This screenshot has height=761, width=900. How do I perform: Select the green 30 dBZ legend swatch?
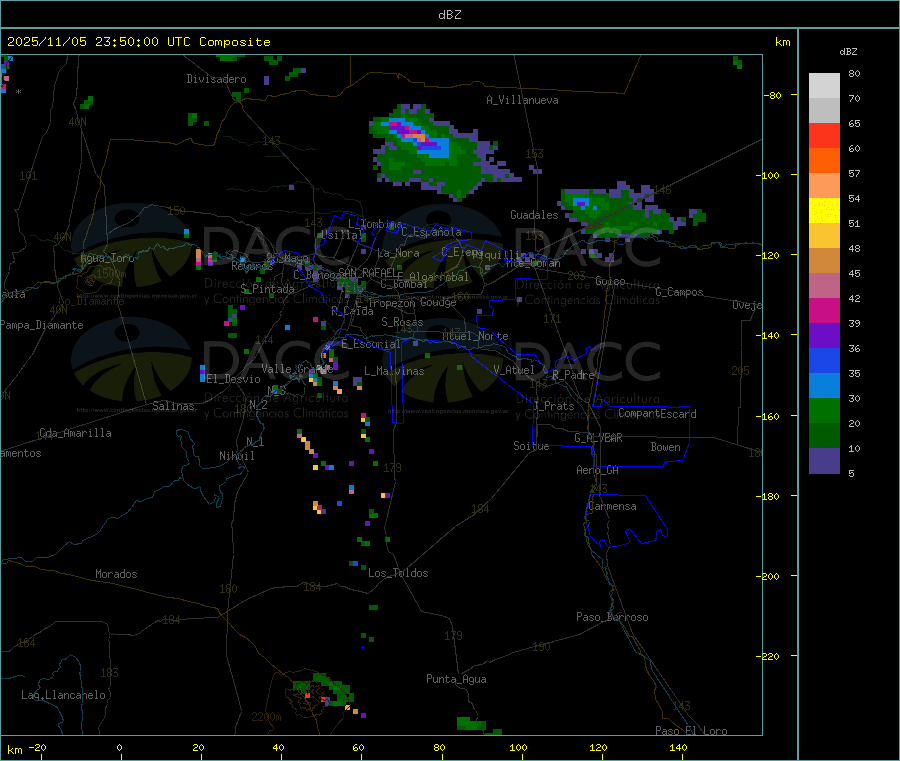[x=824, y=410]
